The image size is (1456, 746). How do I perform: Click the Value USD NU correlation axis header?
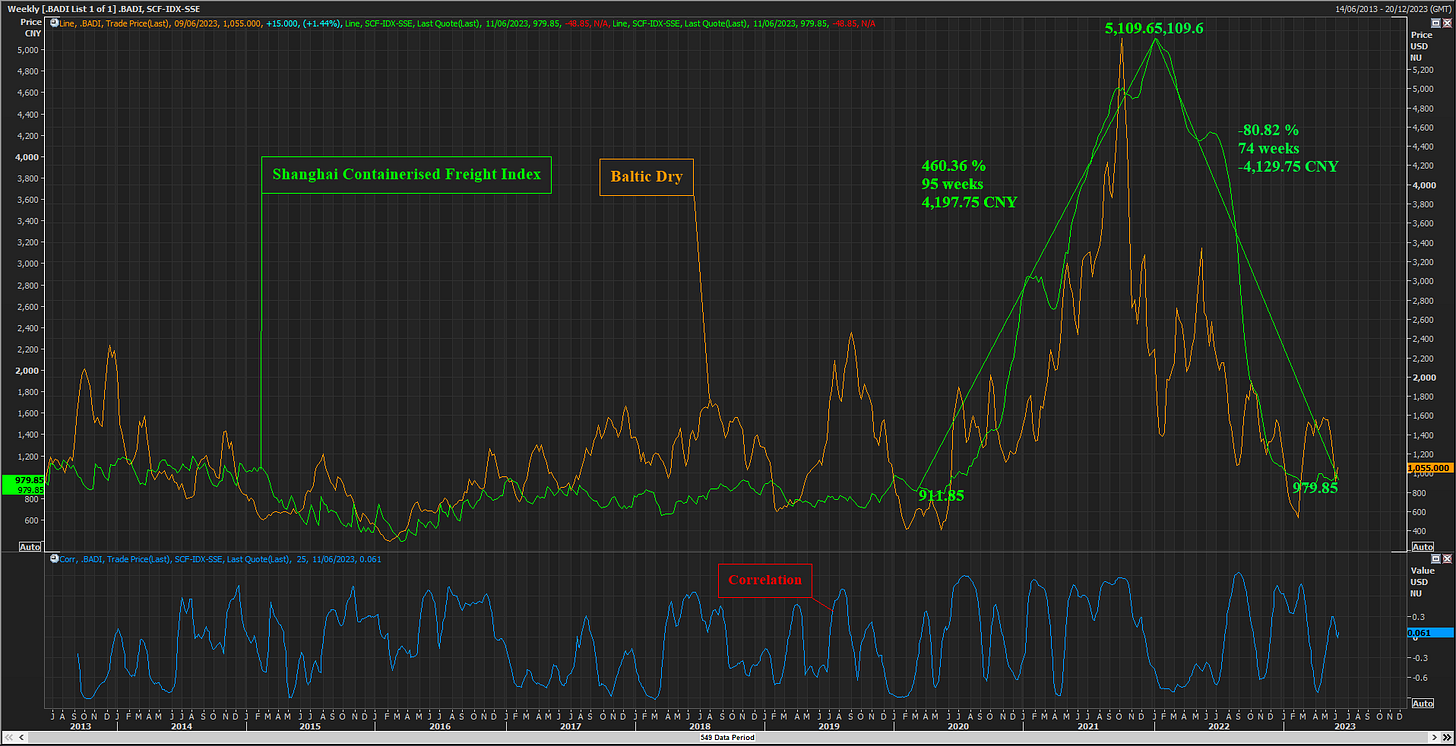1422,581
